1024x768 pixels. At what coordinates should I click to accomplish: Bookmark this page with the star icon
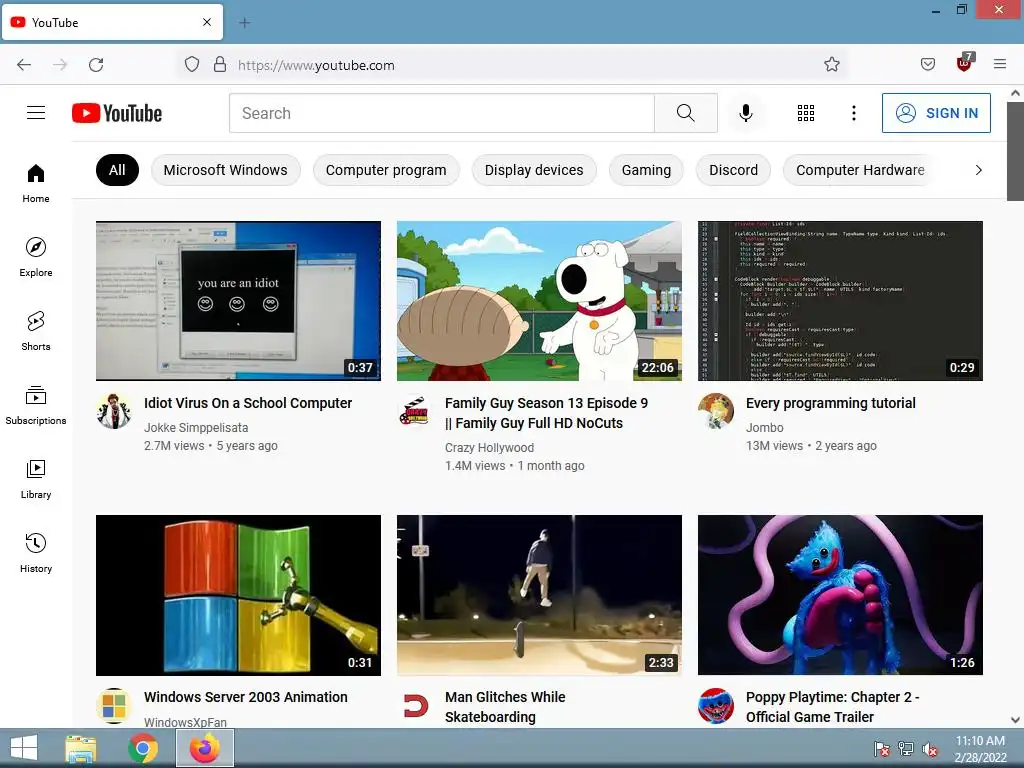831,64
